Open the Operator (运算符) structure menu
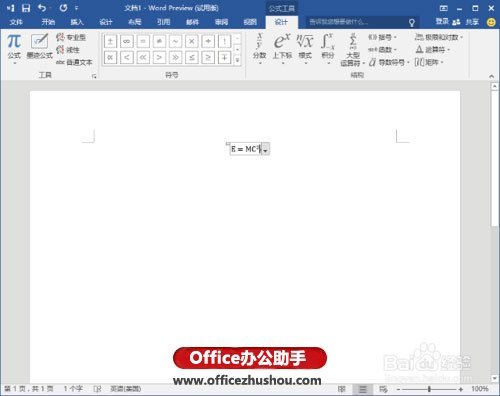 click(432, 50)
